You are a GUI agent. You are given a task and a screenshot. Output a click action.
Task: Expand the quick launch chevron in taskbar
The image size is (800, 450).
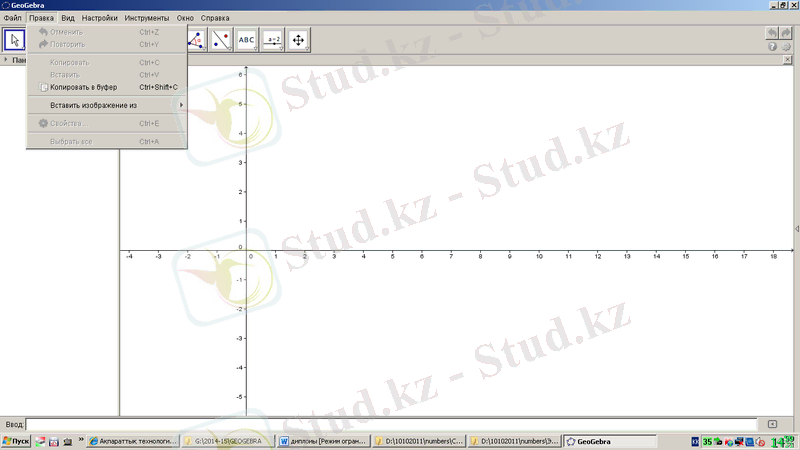pyautogui.click(x=81, y=440)
